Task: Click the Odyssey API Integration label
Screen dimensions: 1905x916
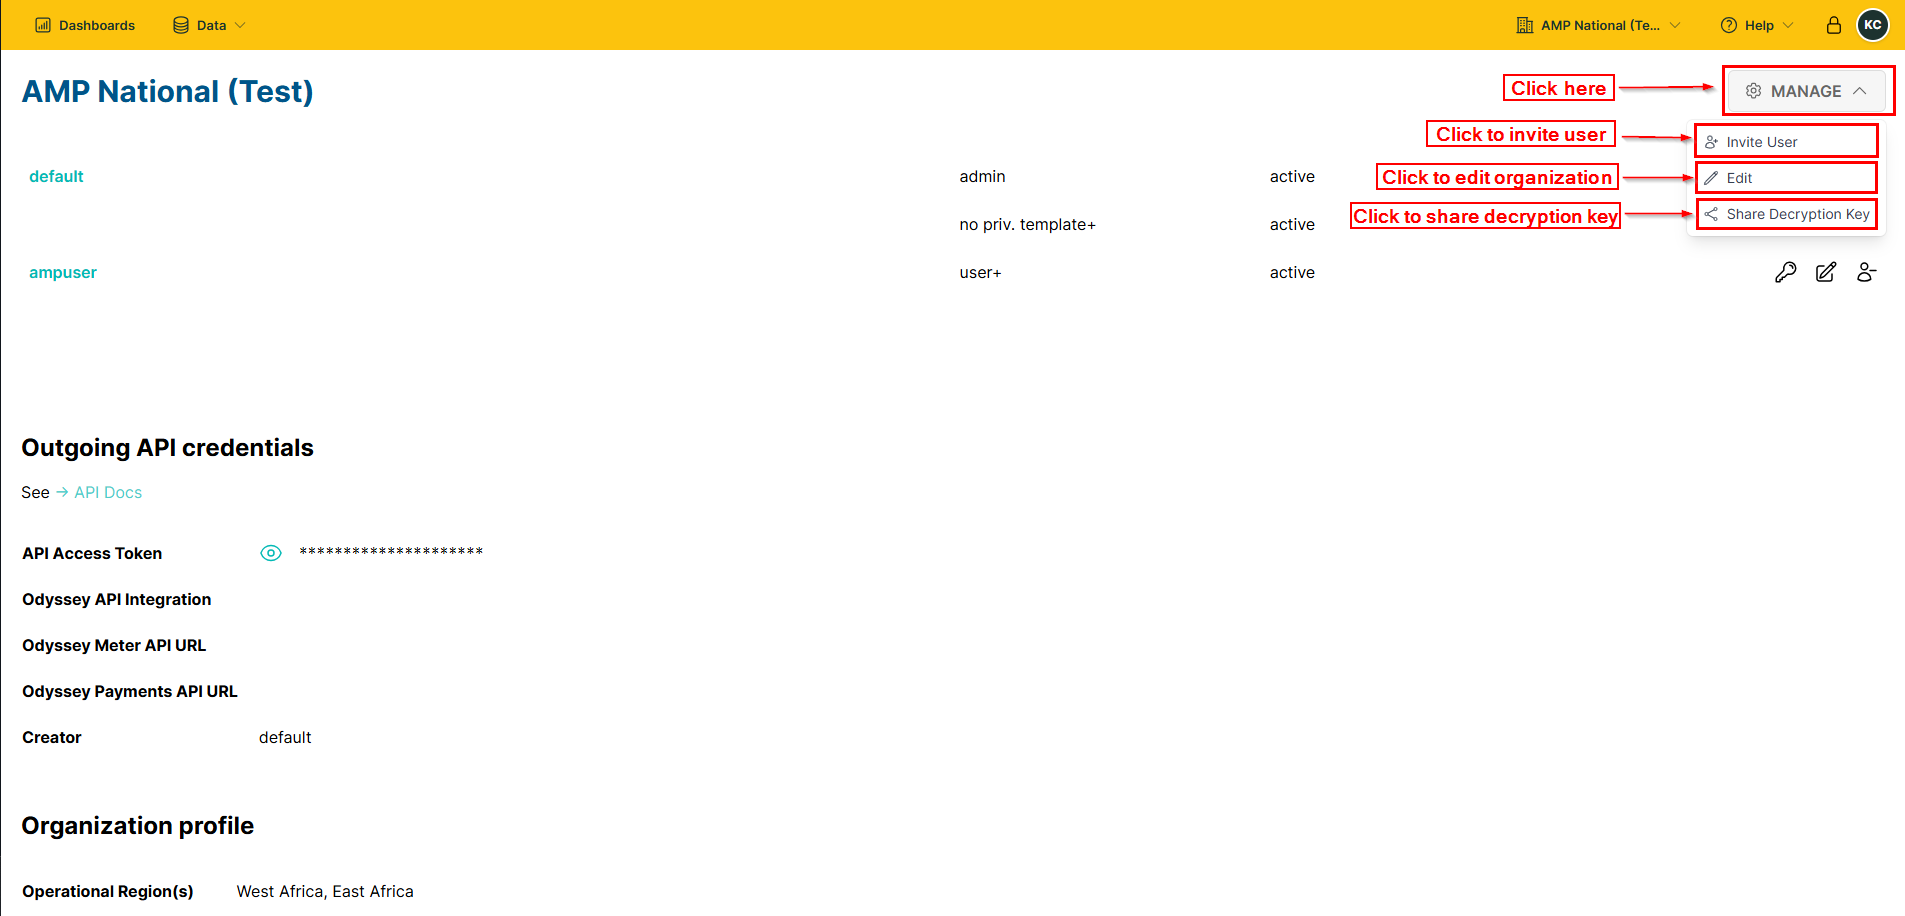Action: coord(117,599)
